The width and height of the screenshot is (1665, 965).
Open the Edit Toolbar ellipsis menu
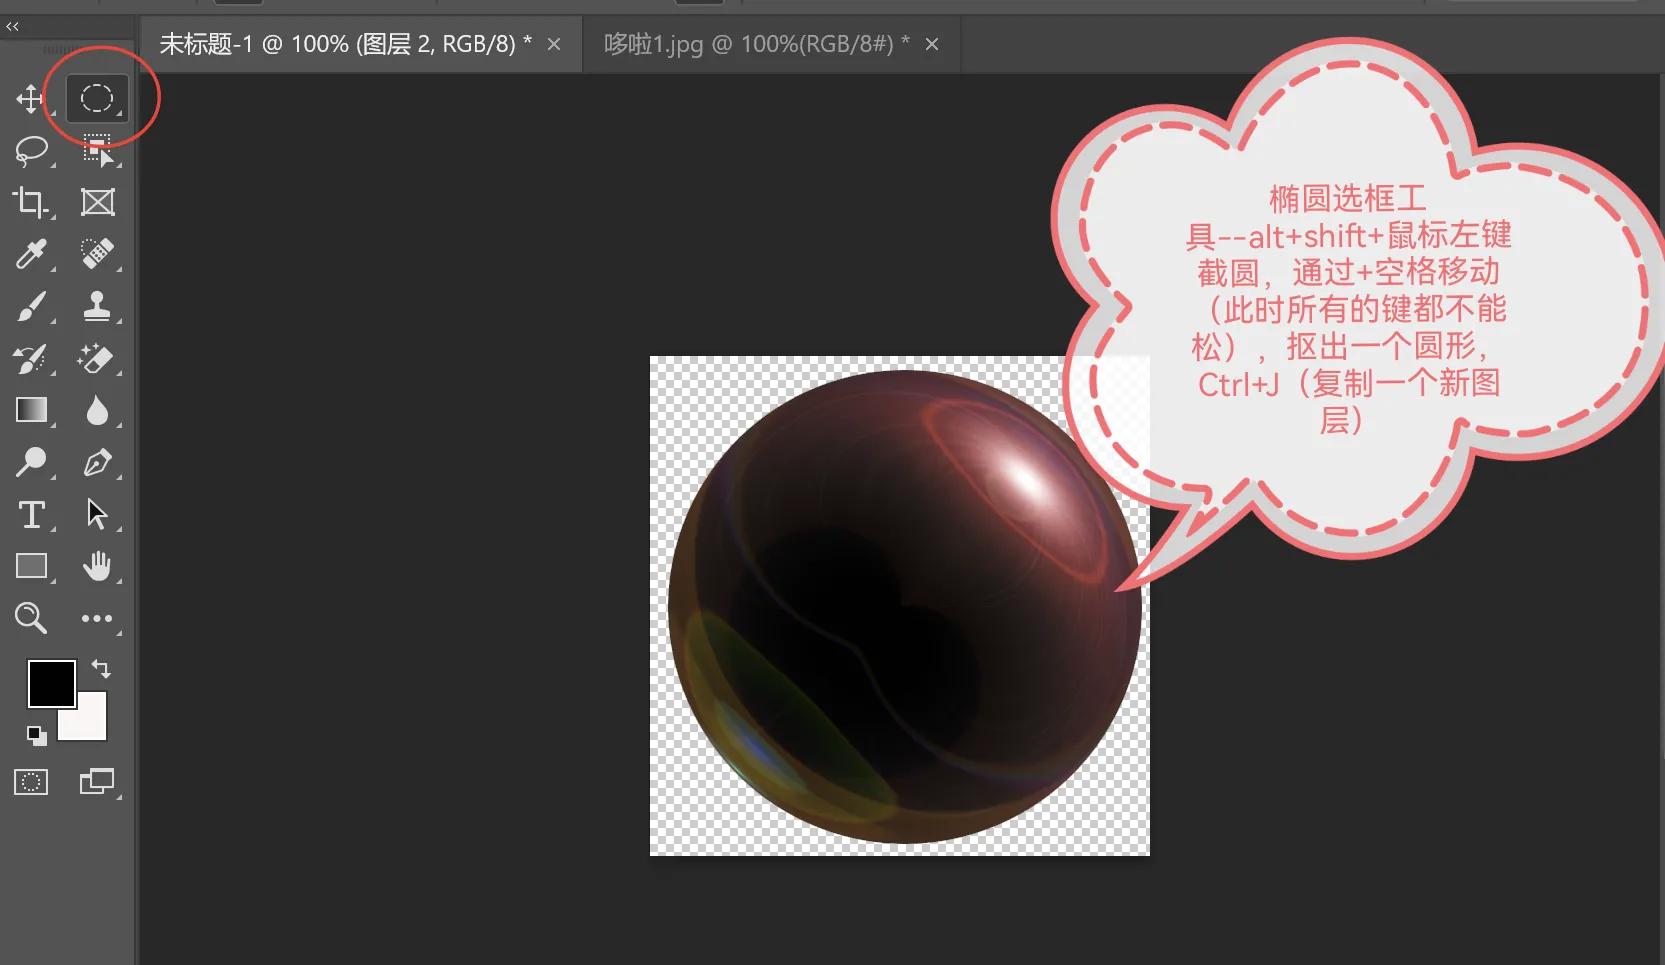coord(97,618)
